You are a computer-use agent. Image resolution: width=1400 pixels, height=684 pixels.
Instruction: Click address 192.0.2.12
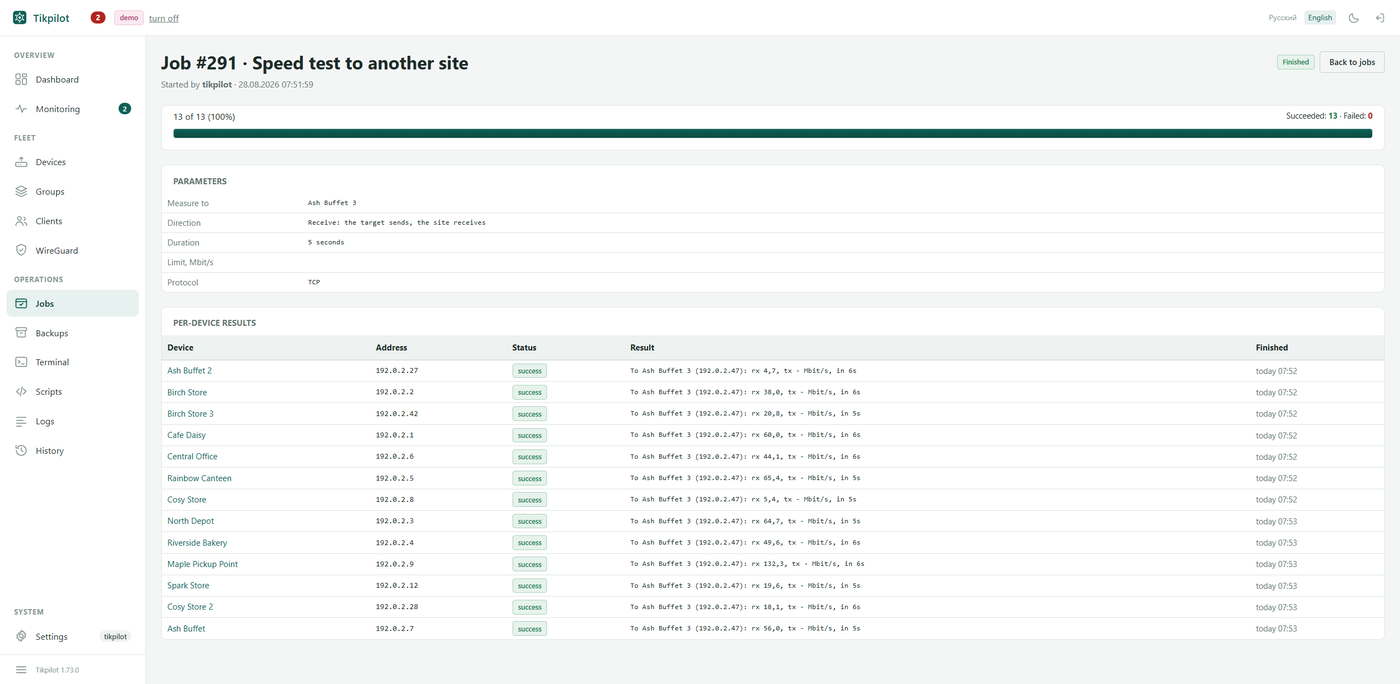[x=397, y=586]
